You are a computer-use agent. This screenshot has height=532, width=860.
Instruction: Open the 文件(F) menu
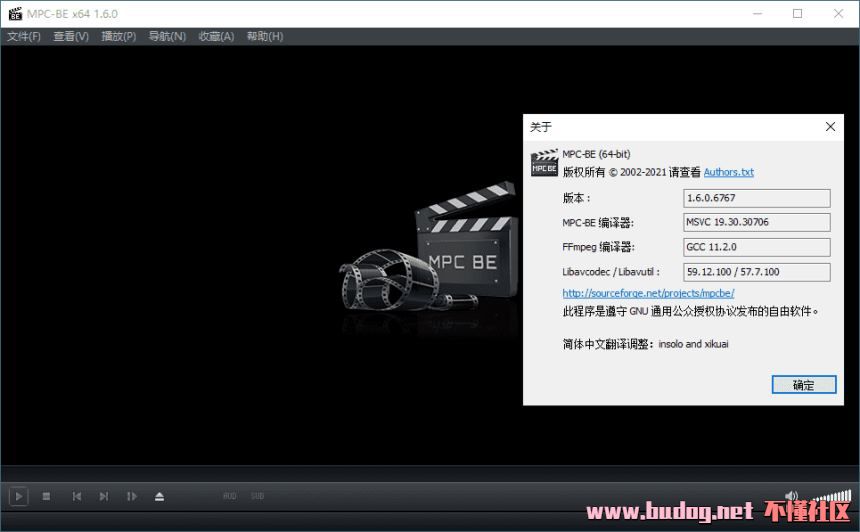(24, 36)
